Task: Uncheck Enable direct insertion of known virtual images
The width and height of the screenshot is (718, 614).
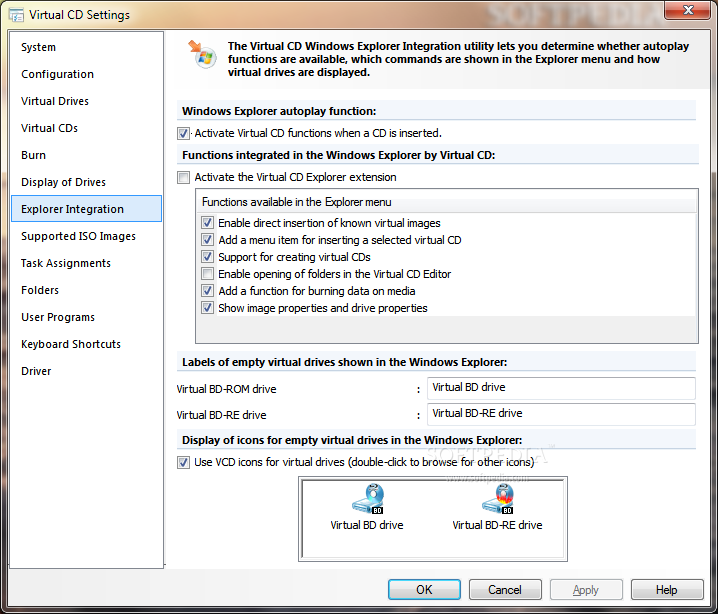Action: [207, 223]
